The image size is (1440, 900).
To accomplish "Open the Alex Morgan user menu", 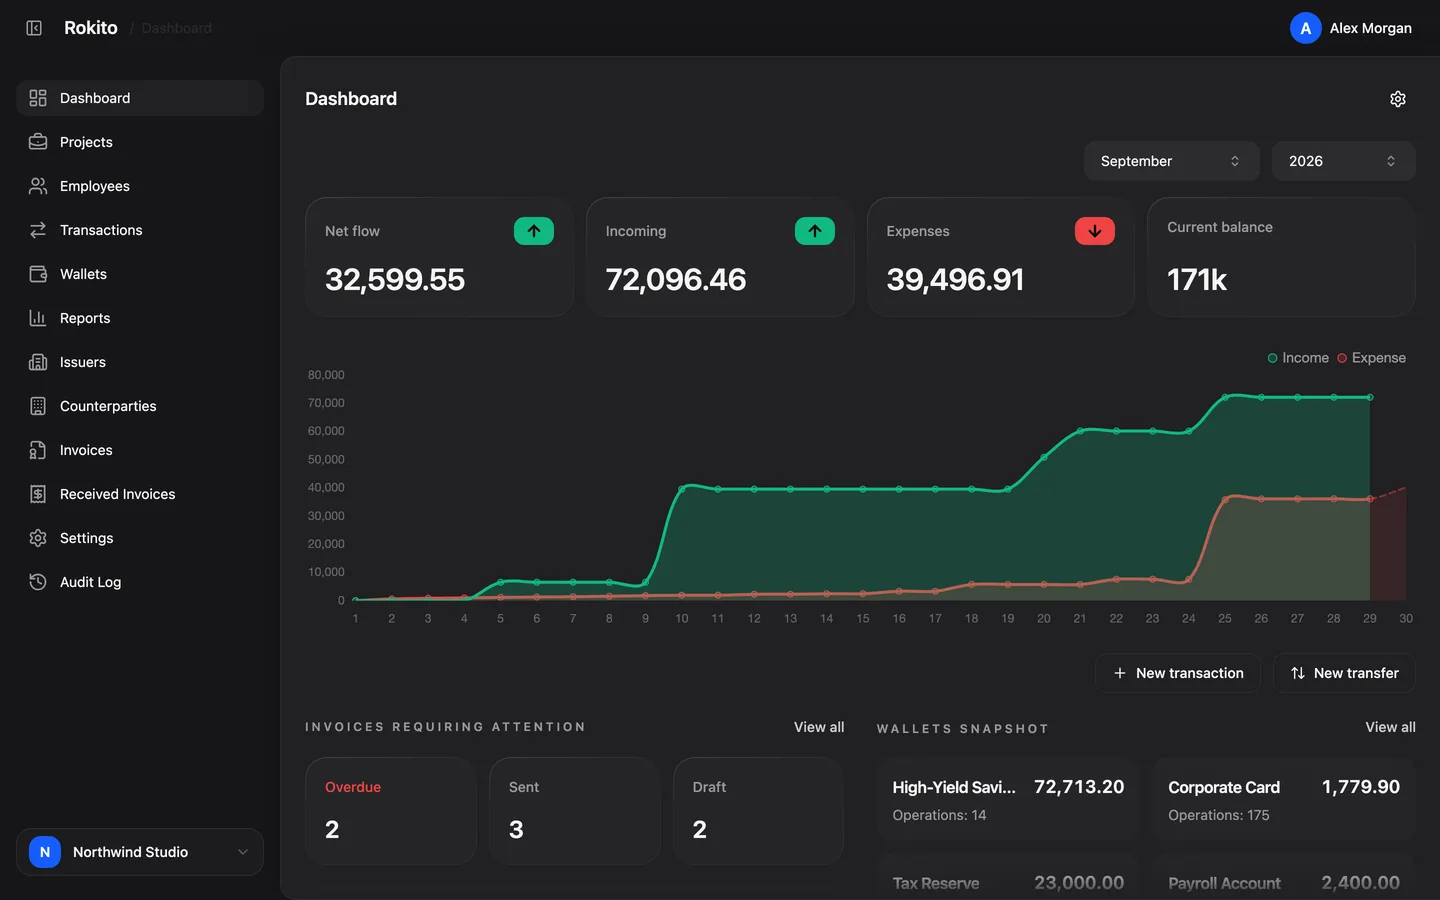I will point(1351,28).
